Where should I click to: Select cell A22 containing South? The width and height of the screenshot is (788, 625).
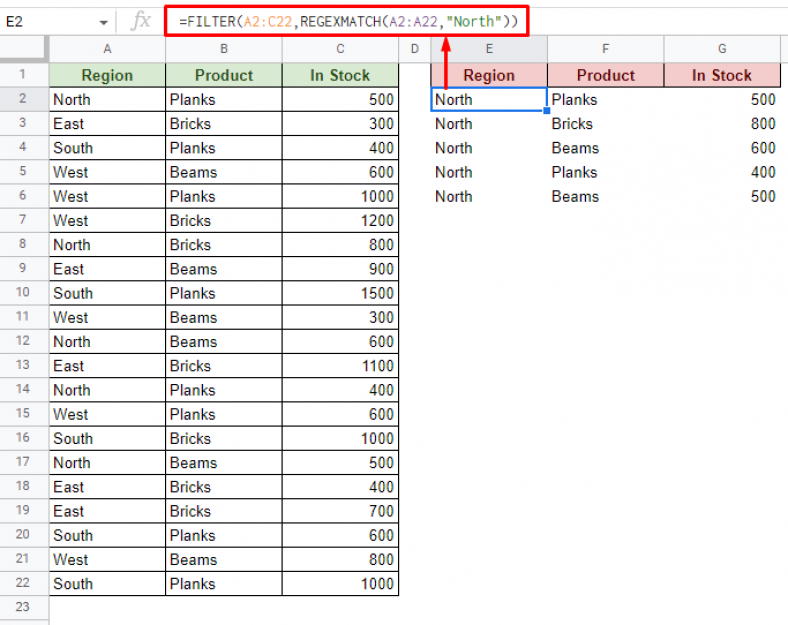[x=107, y=584]
